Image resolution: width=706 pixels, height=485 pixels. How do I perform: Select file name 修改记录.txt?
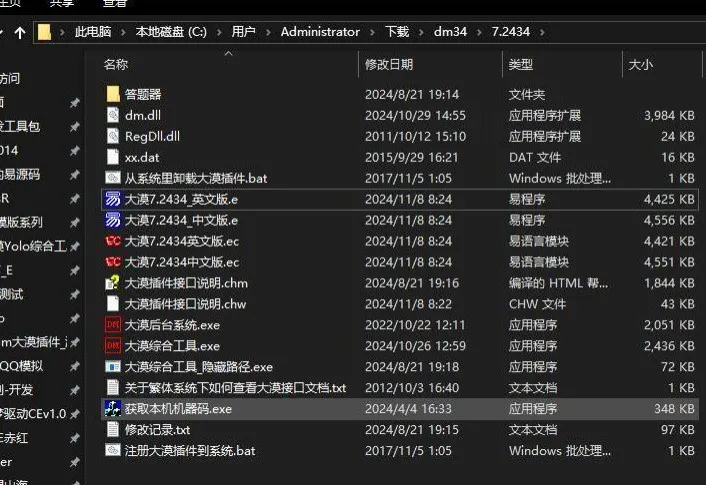(x=157, y=430)
